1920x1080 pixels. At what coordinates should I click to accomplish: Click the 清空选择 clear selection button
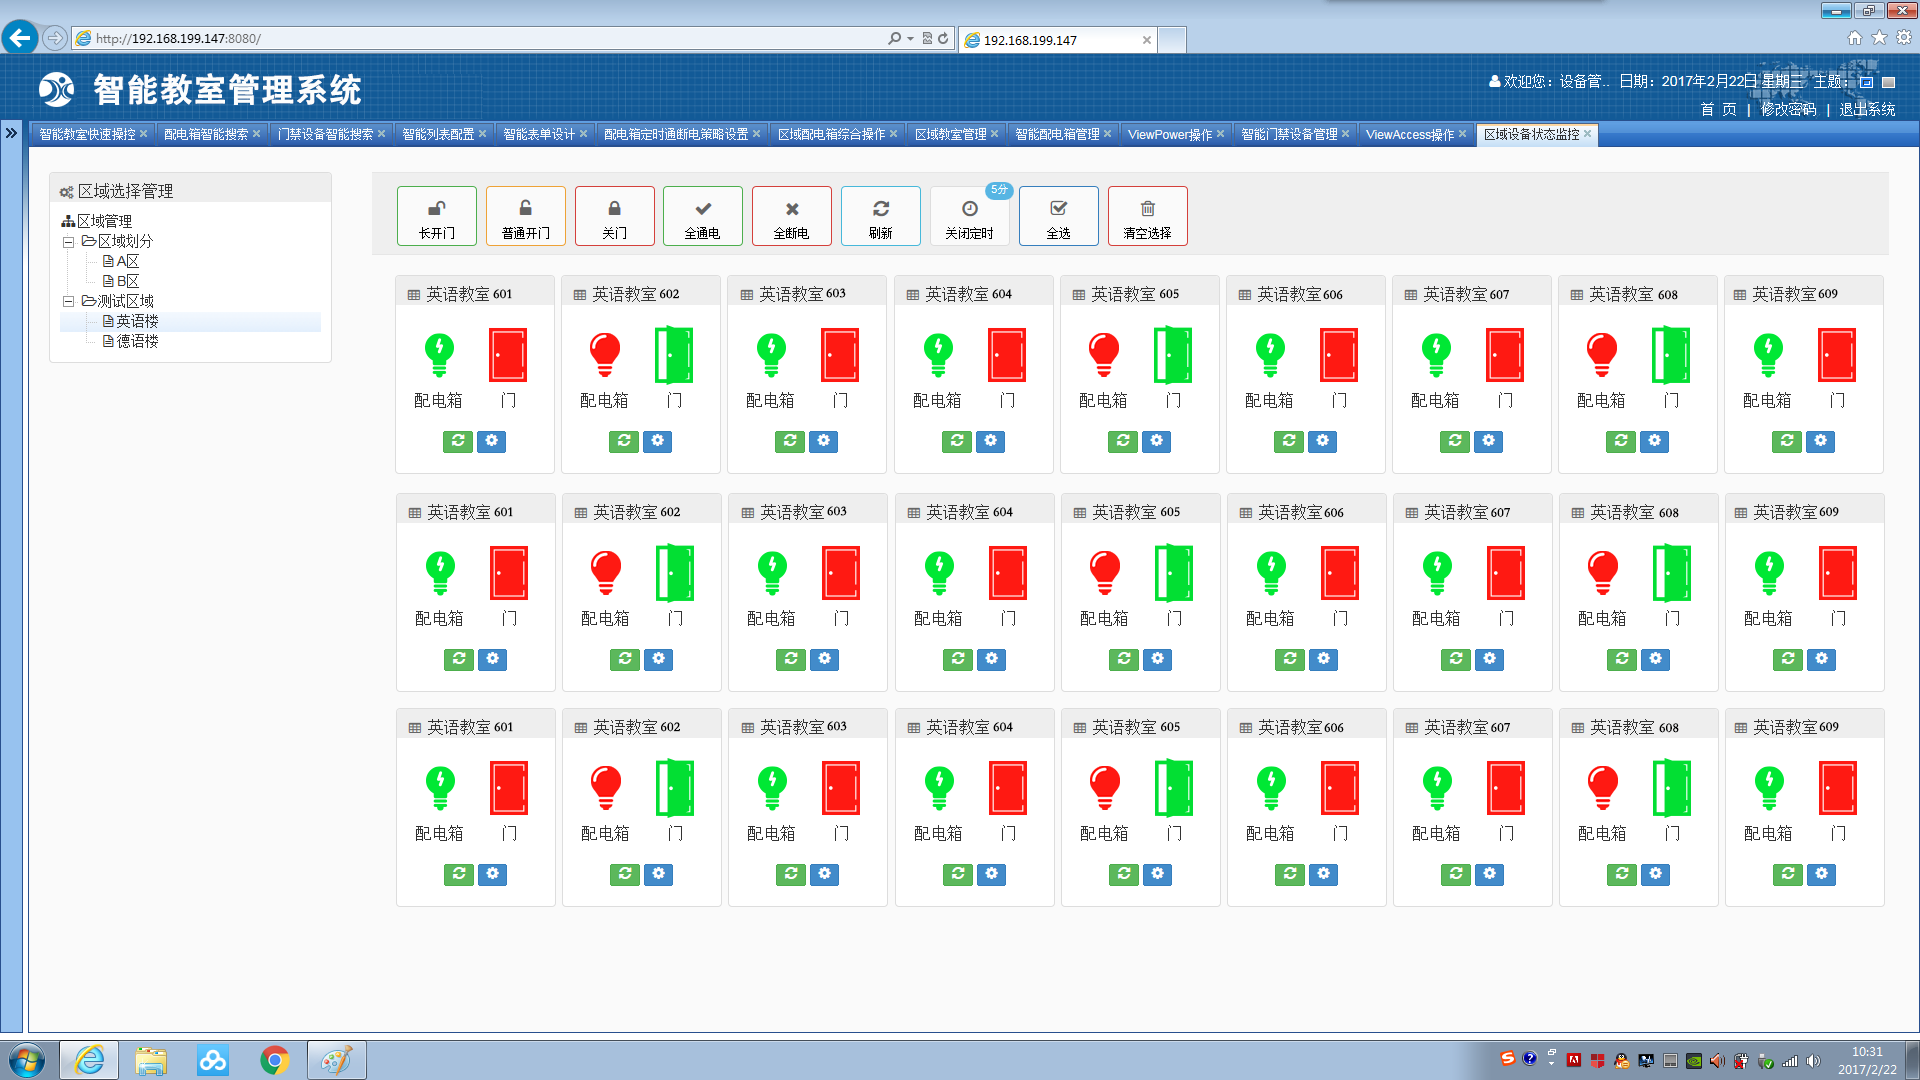[1148, 216]
